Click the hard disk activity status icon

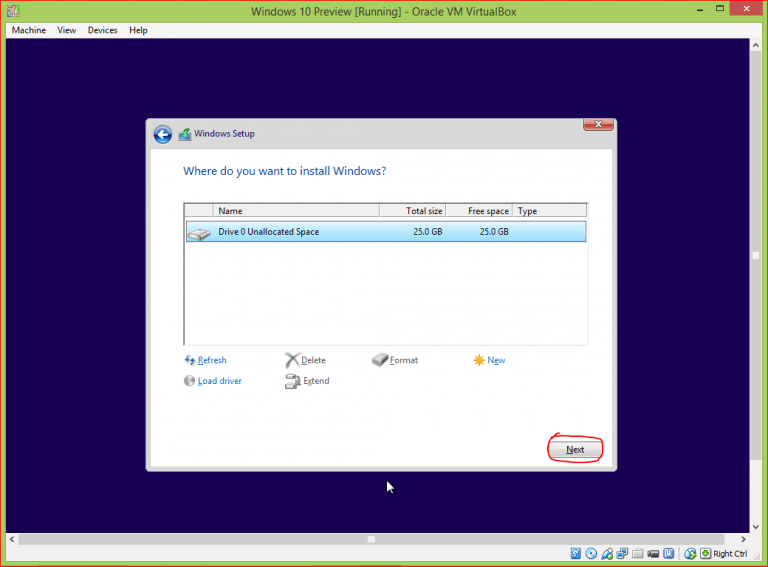[x=576, y=554]
